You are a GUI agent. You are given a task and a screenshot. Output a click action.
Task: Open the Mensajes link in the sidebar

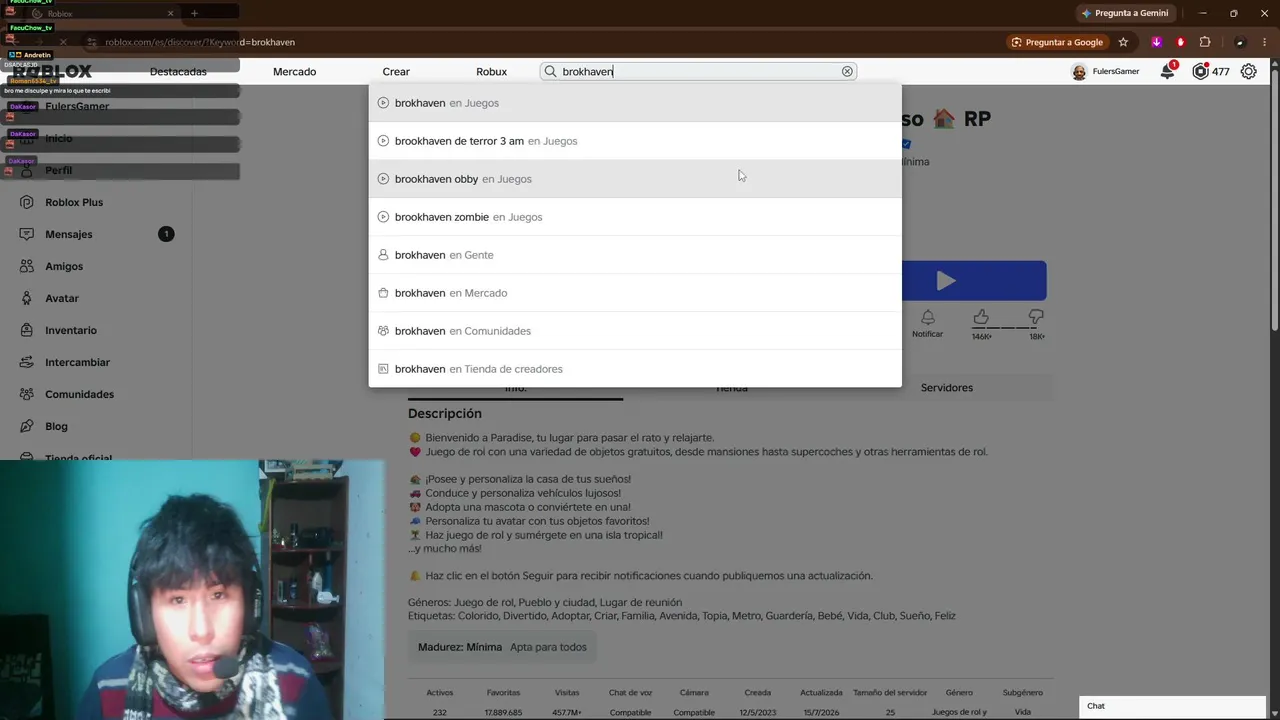click(x=69, y=234)
